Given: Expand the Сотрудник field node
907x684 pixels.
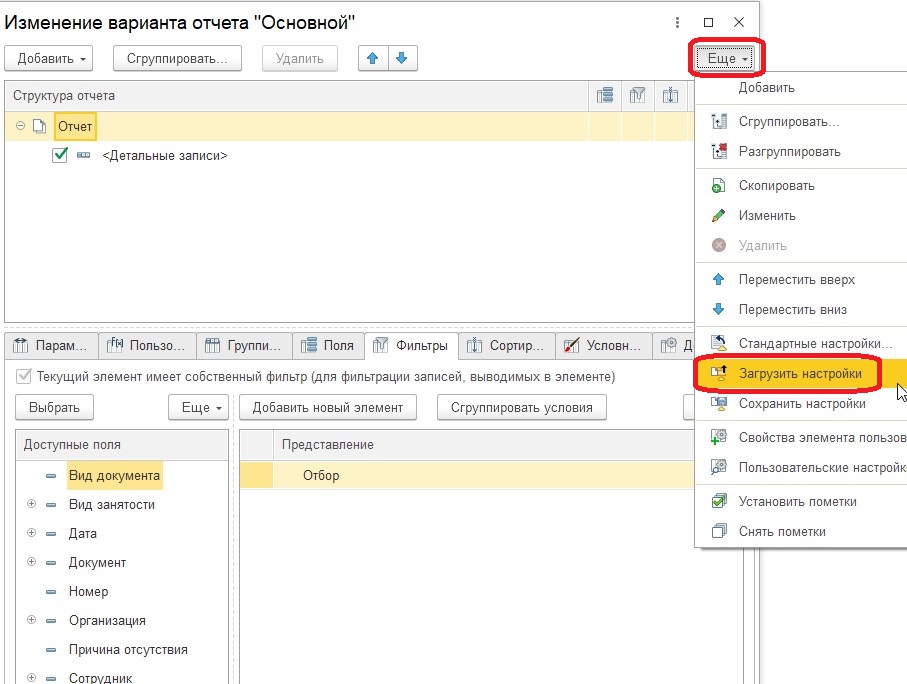Looking at the screenshot, I should tap(31, 678).
